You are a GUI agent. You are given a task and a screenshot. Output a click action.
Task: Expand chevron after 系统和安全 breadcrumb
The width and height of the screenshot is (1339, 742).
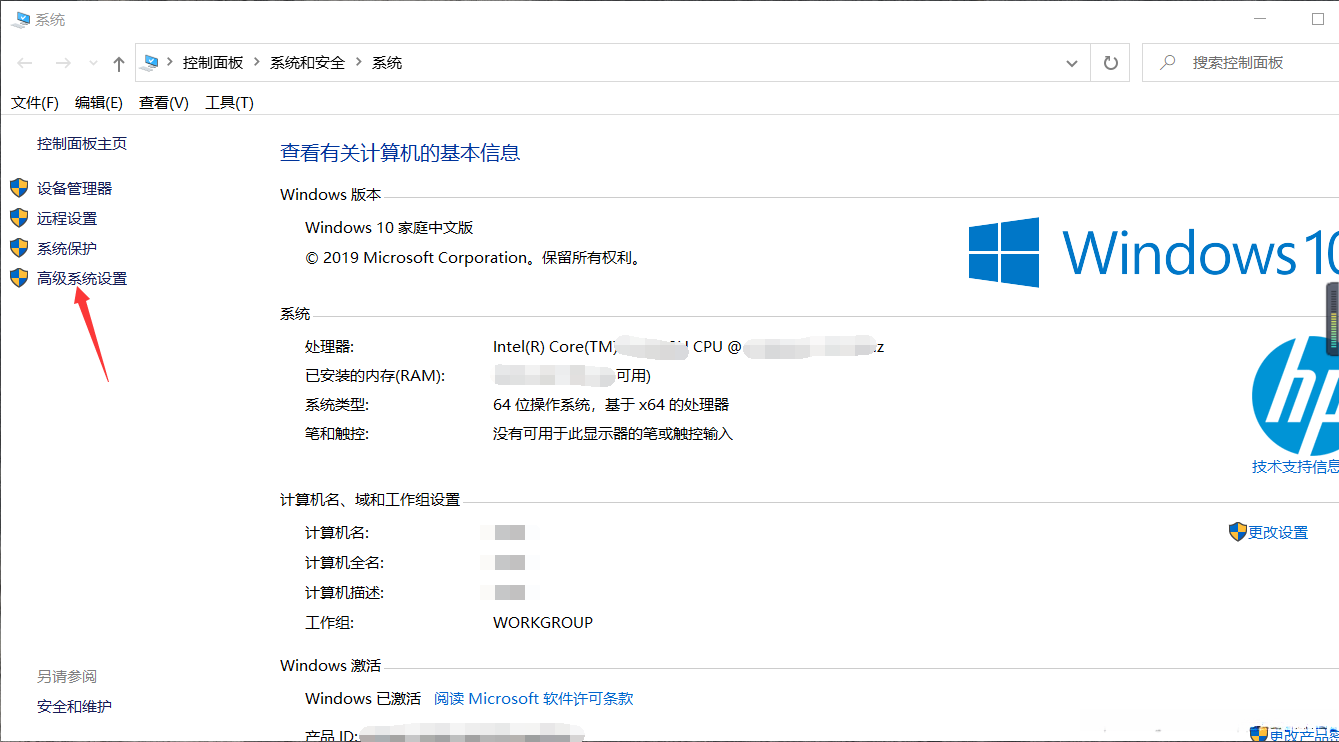359,62
